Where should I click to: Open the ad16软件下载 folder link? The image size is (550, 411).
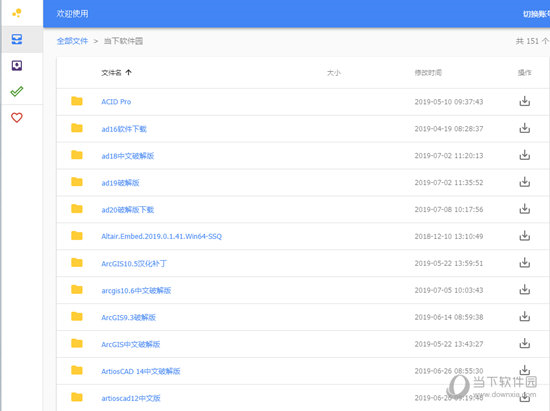124,129
